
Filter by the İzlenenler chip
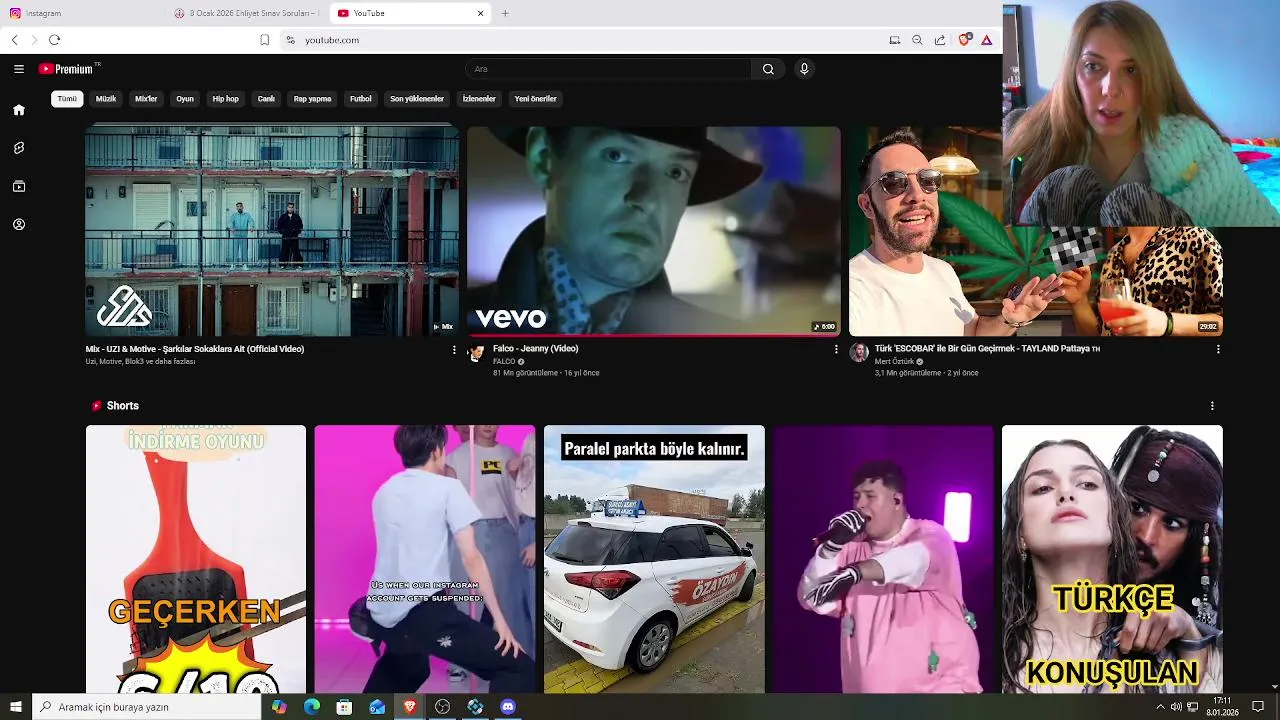479,99
